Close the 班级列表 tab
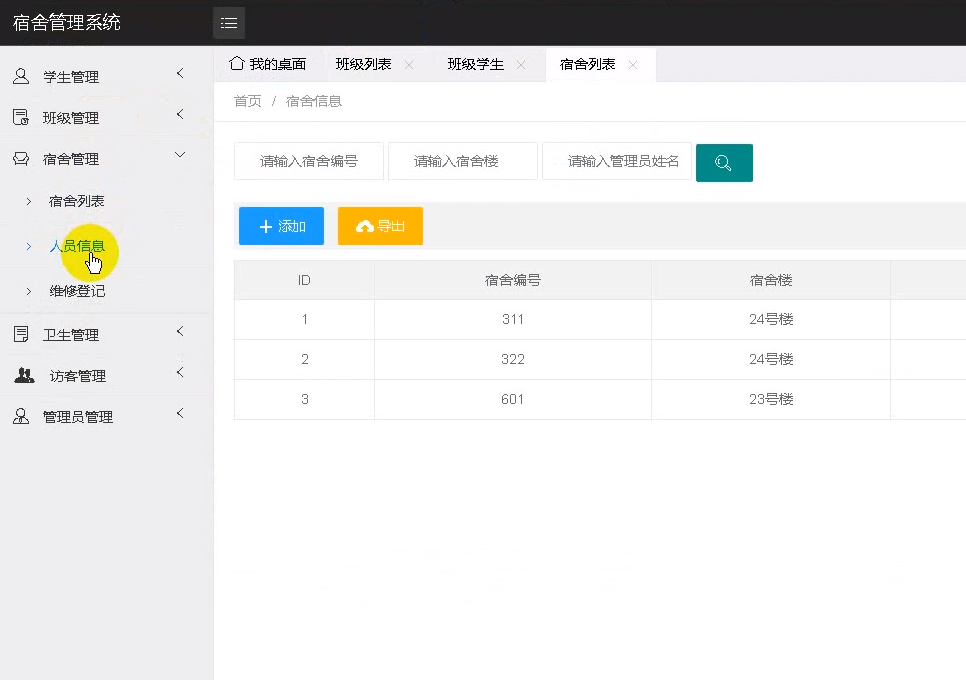Screen dimensions: 966x680 click(409, 65)
